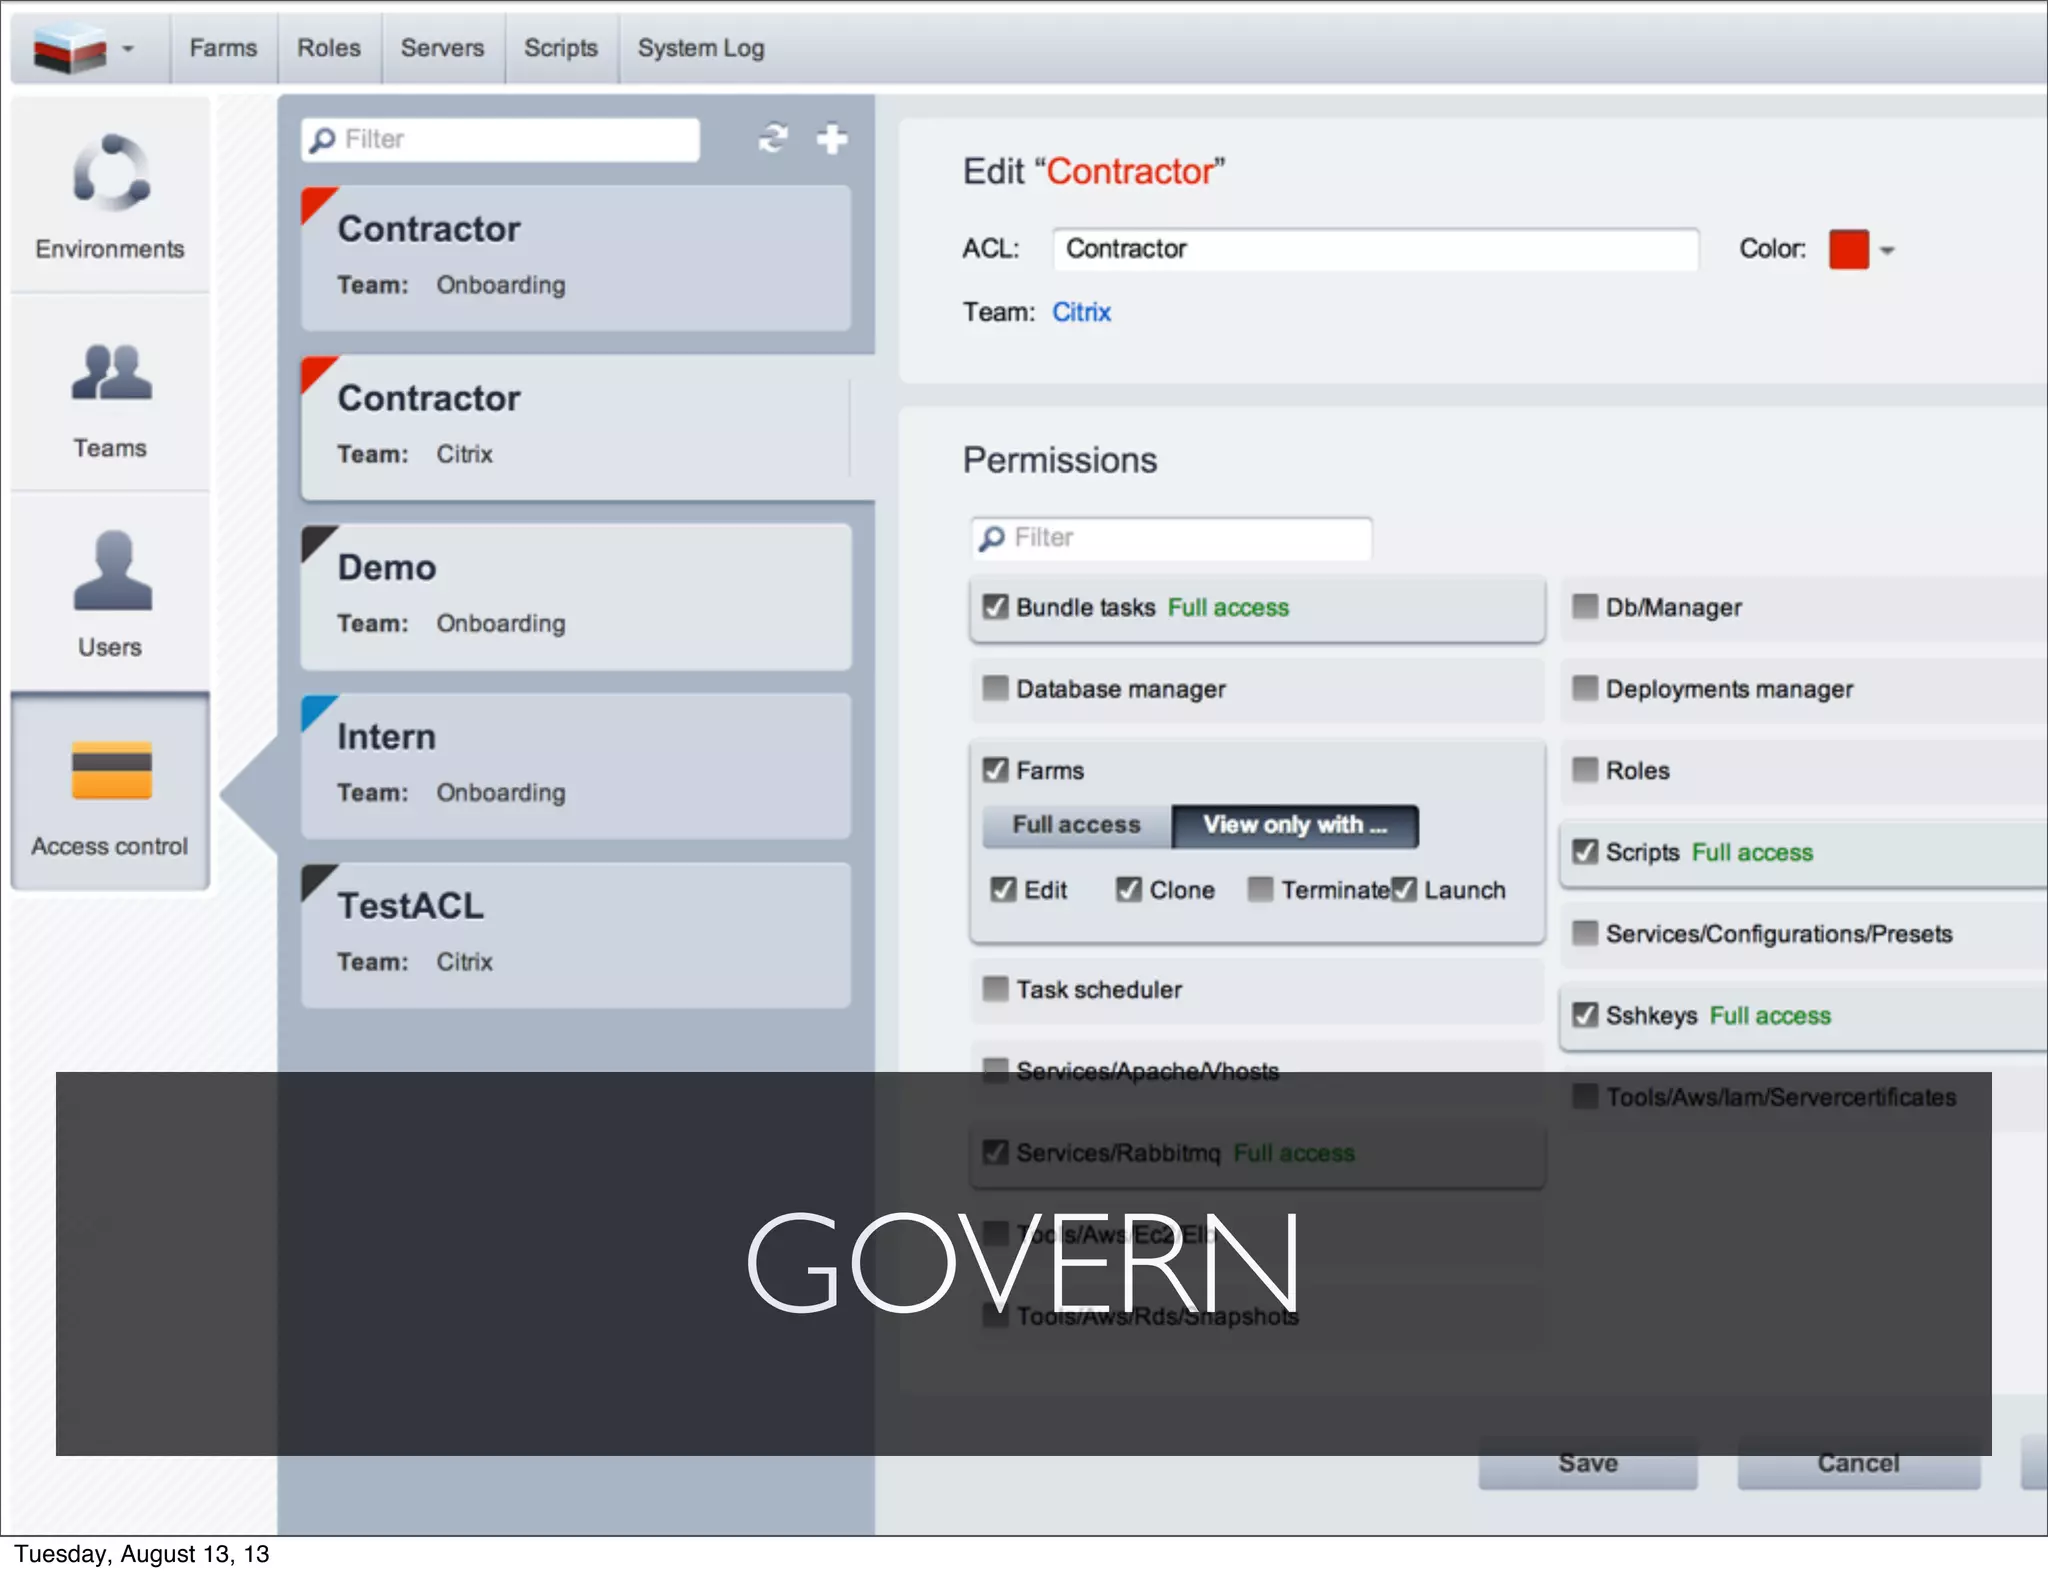Uncheck Farms Edit permission
Image resolution: width=2048 pixels, height=1576 pixels.
(x=1003, y=889)
